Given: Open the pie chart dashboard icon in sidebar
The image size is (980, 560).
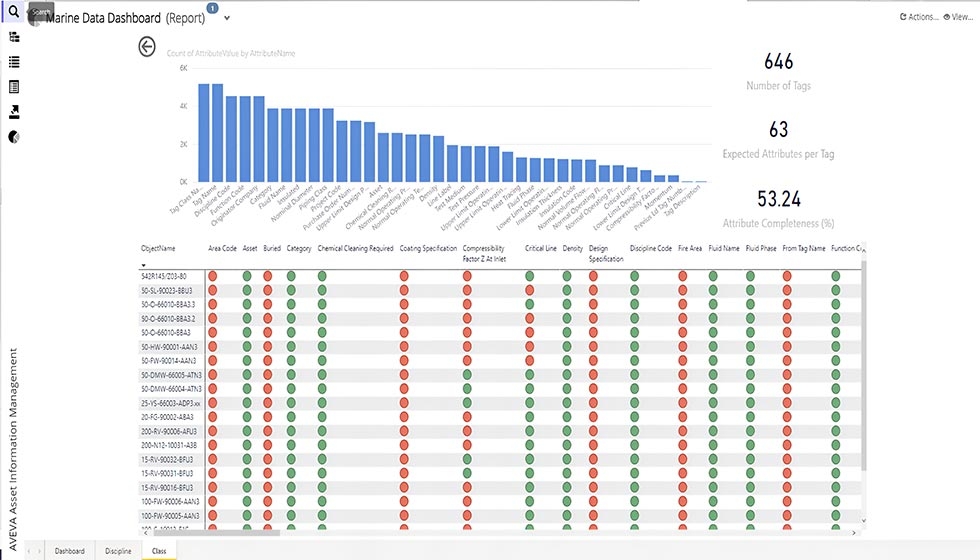Looking at the screenshot, I should 14,137.
